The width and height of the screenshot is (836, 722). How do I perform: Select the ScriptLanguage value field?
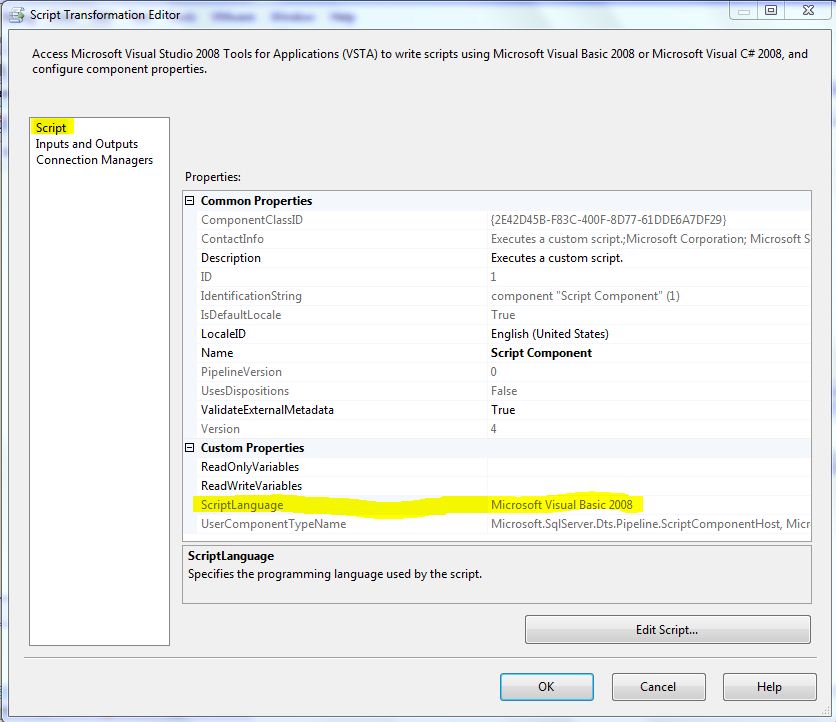648,505
